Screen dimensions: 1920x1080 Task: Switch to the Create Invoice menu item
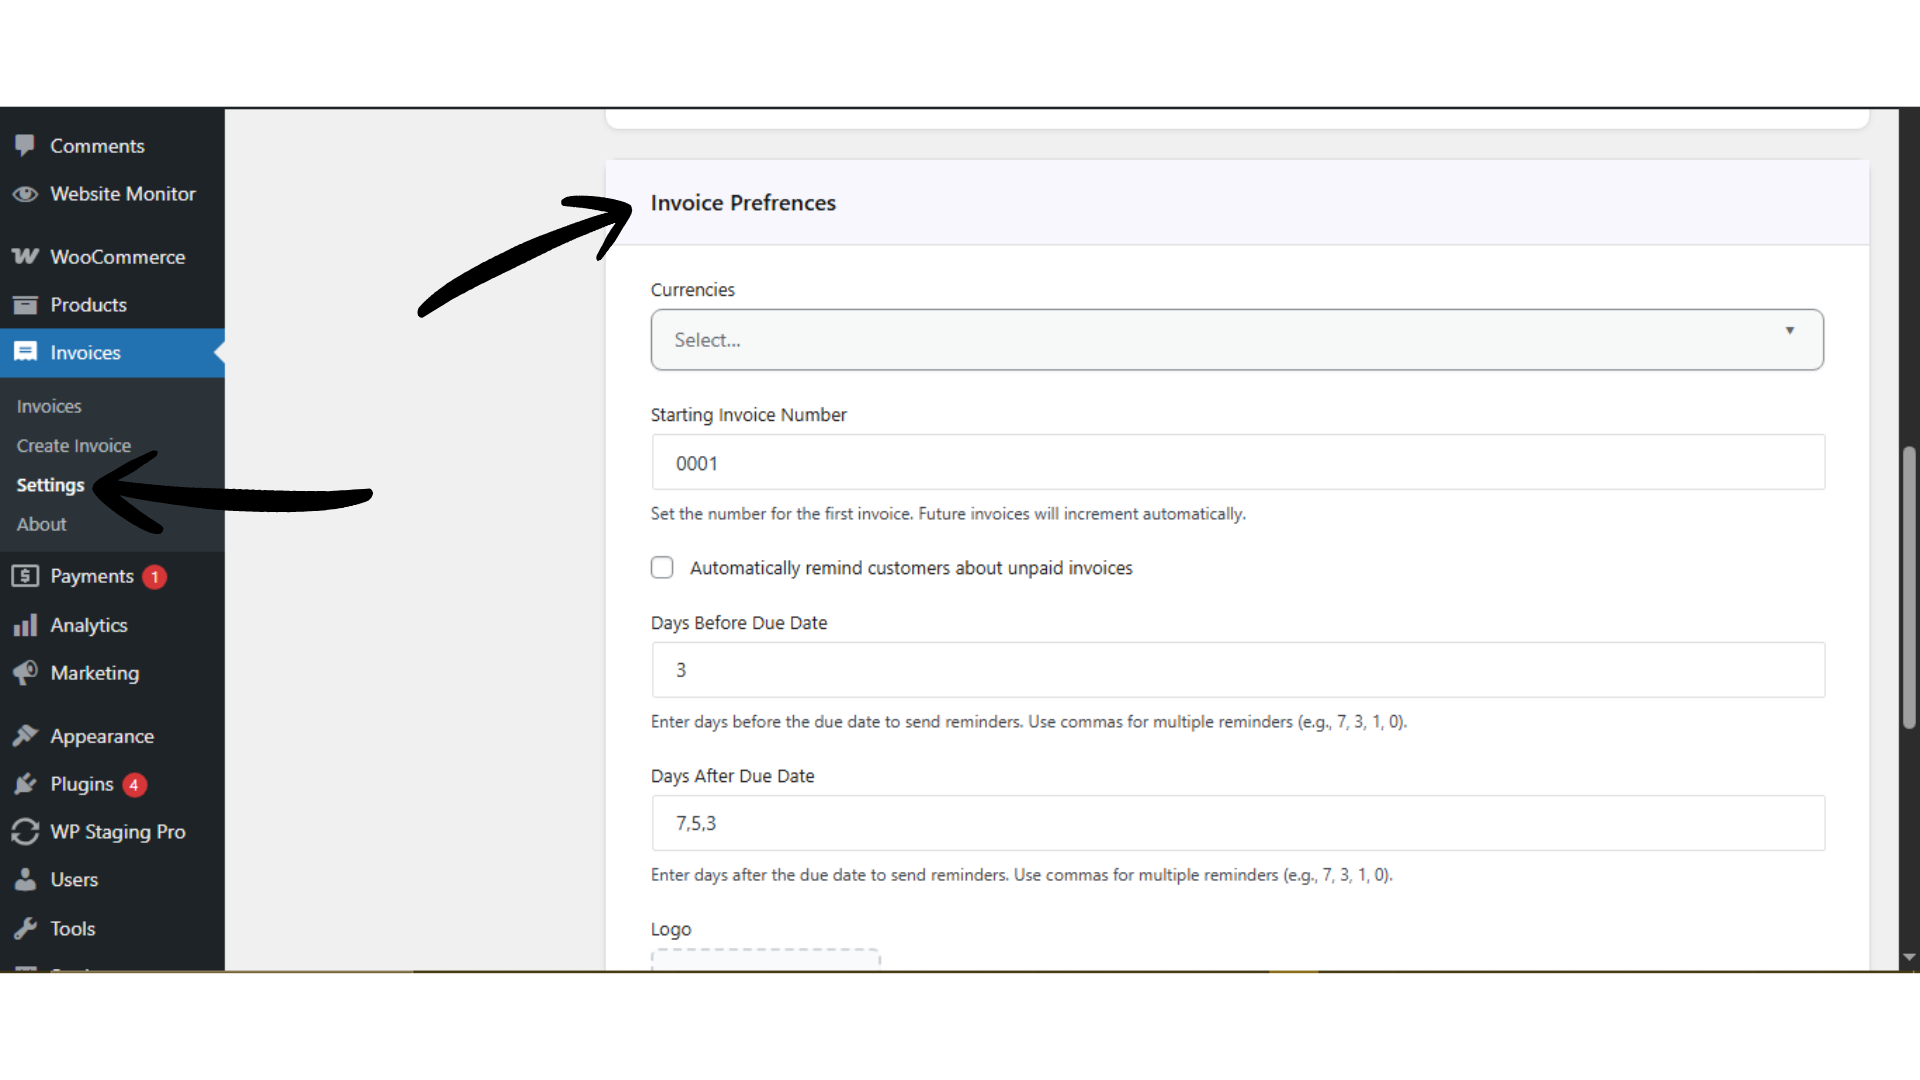(73, 445)
